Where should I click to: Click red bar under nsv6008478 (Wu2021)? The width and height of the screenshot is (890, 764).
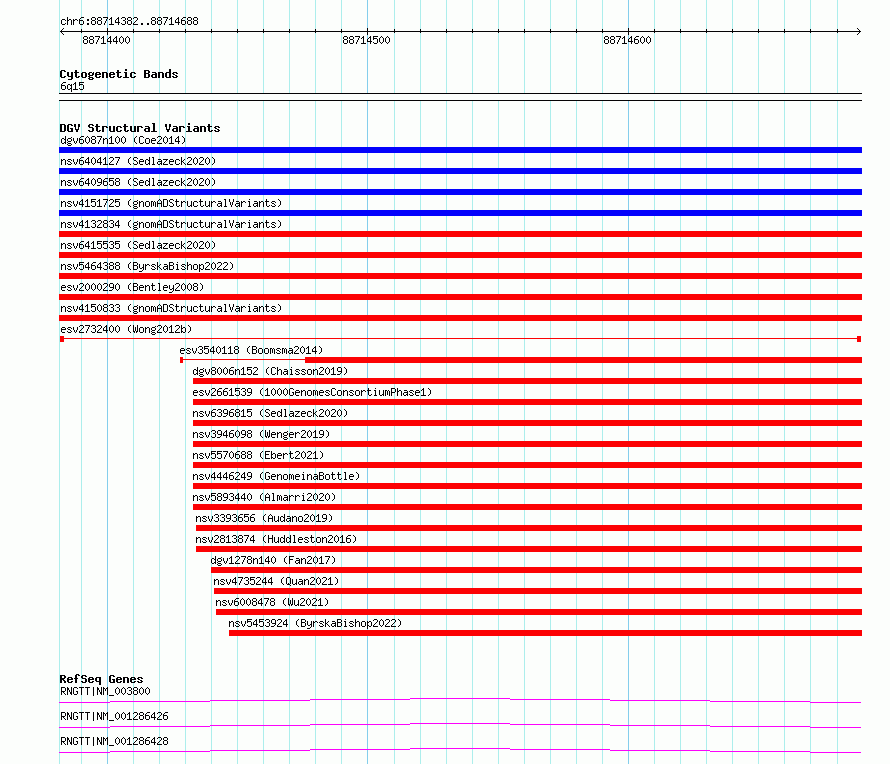coord(539,612)
